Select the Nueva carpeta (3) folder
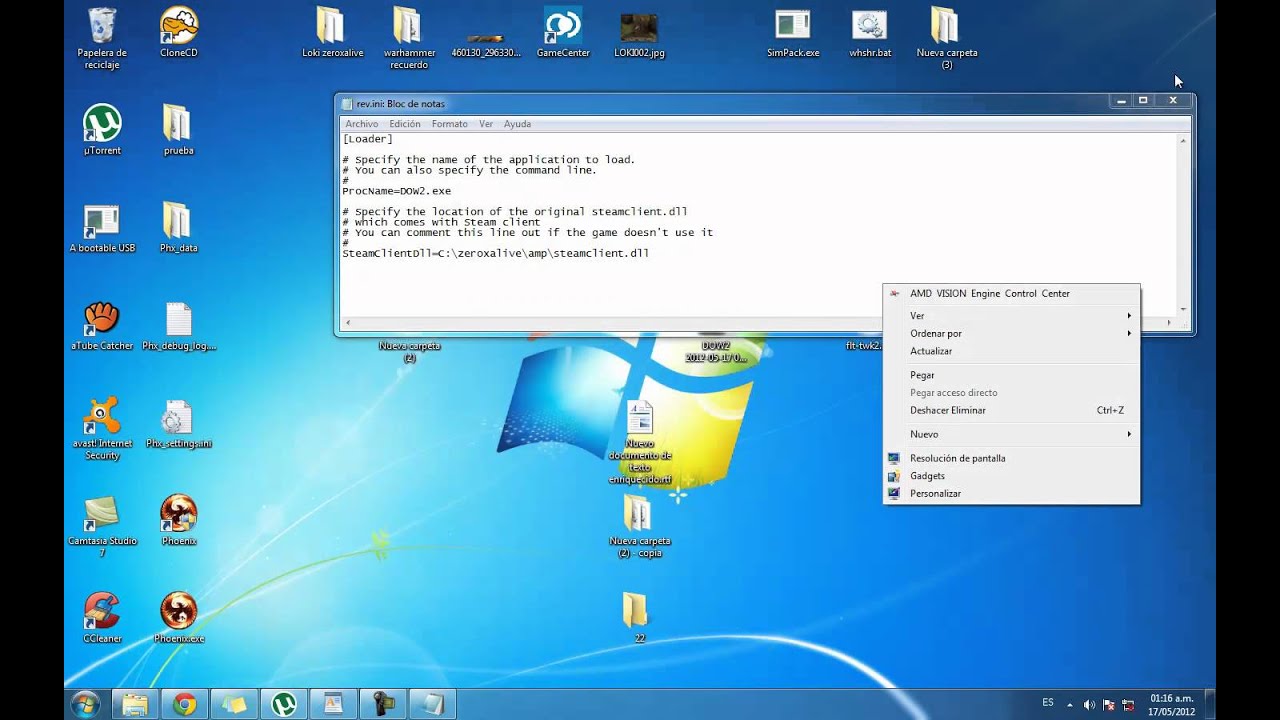Viewport: 1280px width, 720px height. 947,38
